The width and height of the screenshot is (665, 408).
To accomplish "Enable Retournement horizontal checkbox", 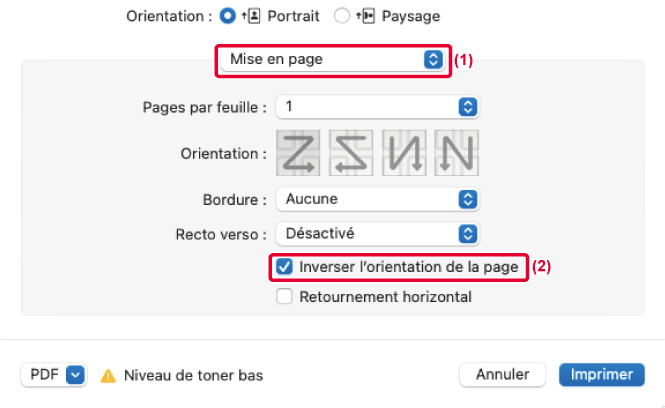I will [x=285, y=296].
